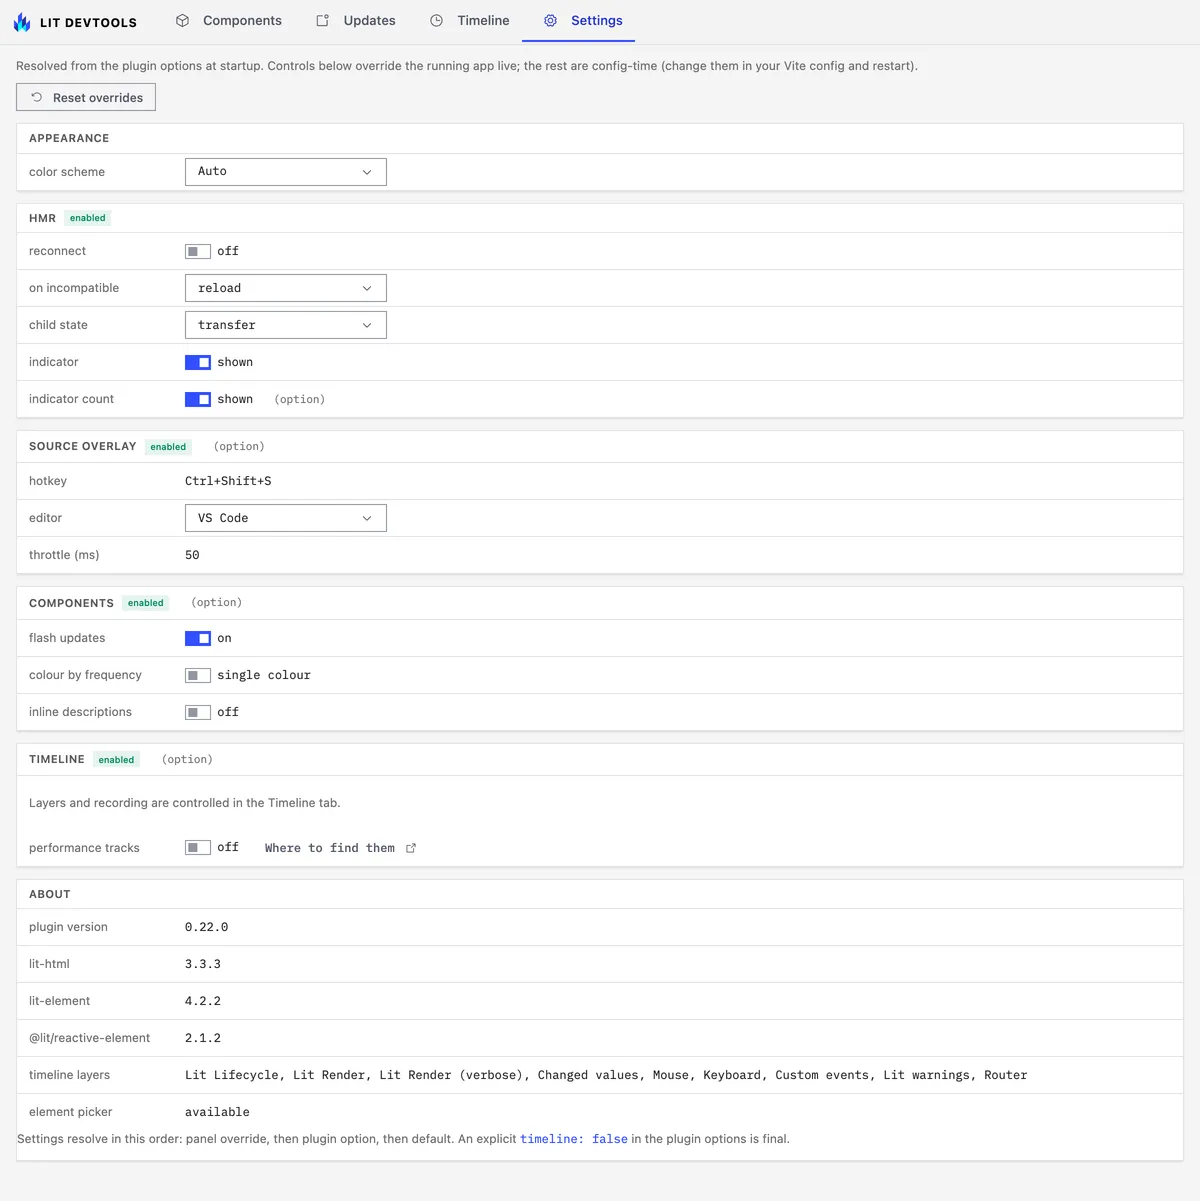Open the Timeline tab
The image size is (1200, 1201).
pos(470,20)
